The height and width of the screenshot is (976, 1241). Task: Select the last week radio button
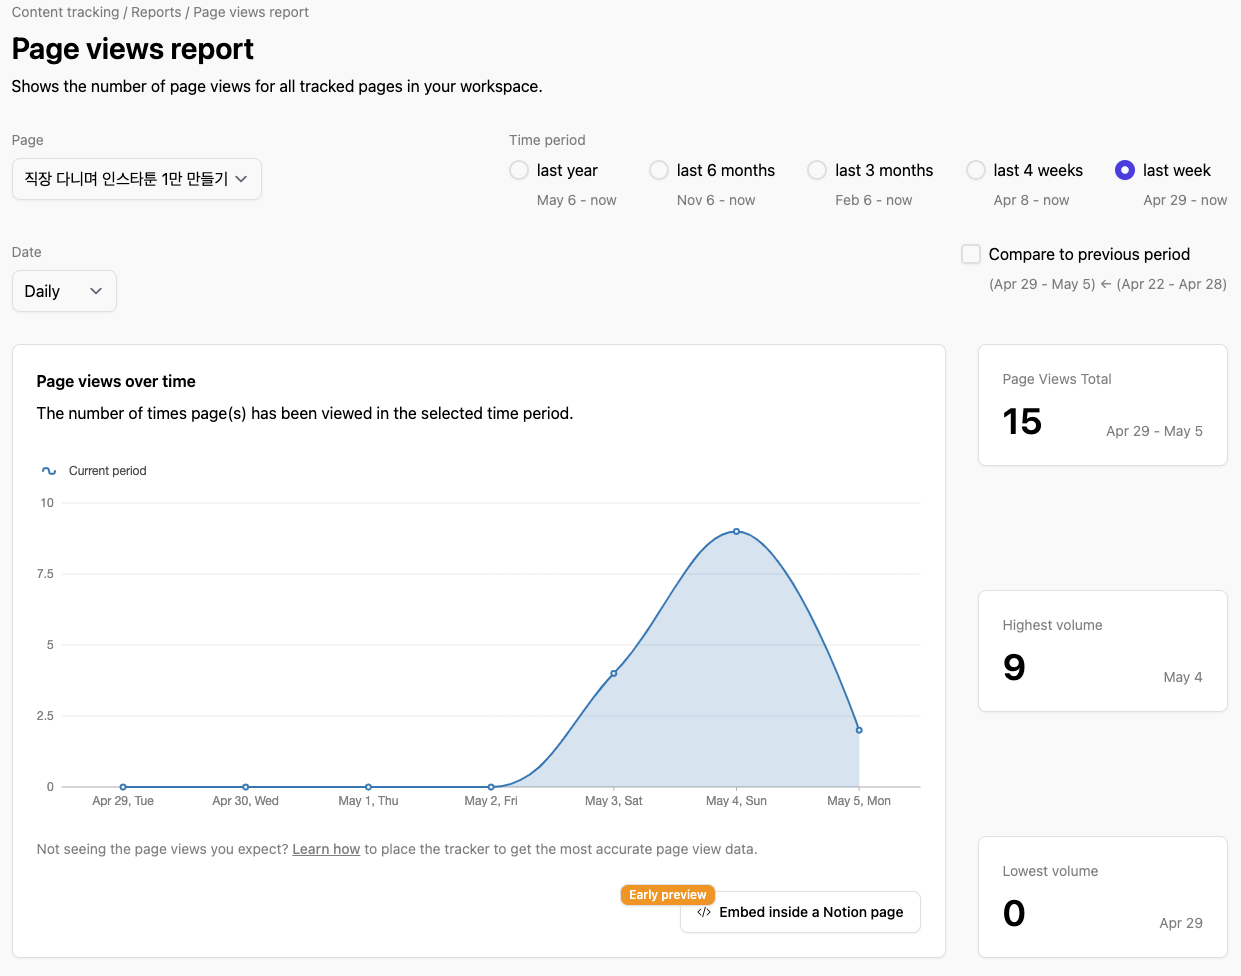[1125, 170]
